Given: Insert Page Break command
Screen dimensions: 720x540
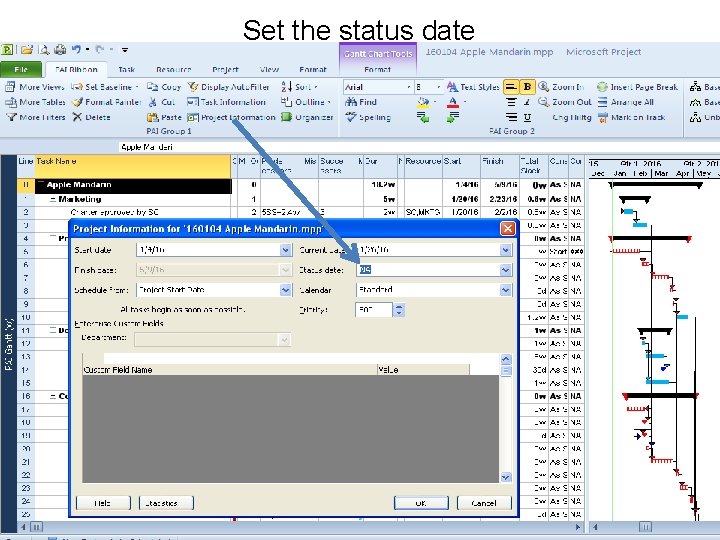Looking at the screenshot, I should [x=637, y=87].
